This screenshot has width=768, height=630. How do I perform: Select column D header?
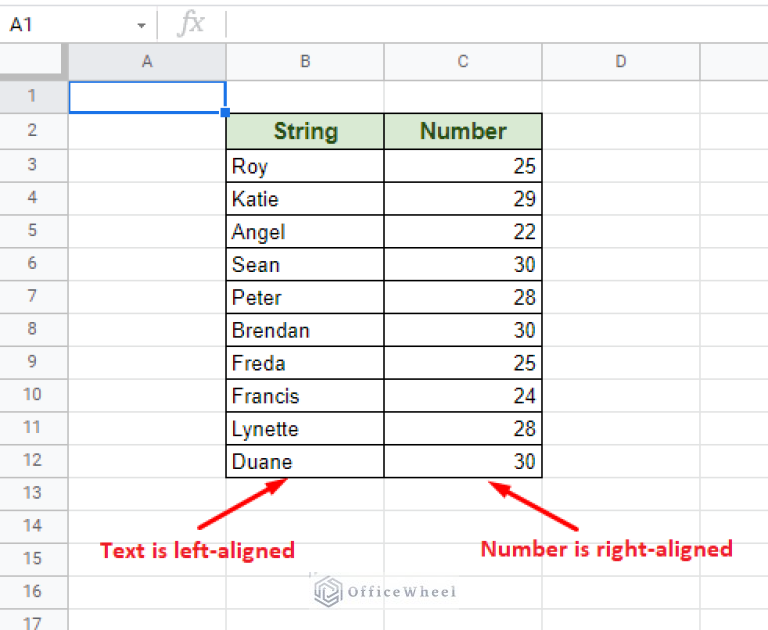point(620,62)
